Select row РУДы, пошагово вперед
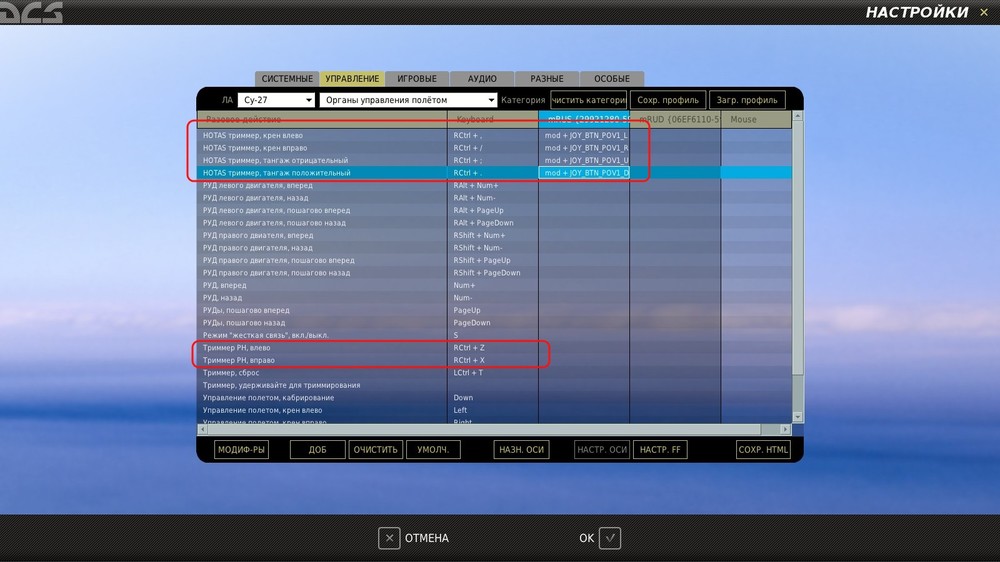The width and height of the screenshot is (1000, 562). pos(494,310)
